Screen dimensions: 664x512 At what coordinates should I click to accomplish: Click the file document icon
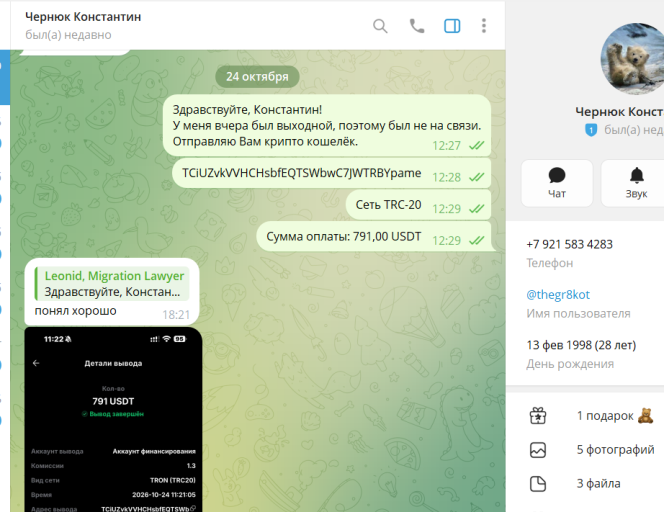pyautogui.click(x=538, y=484)
